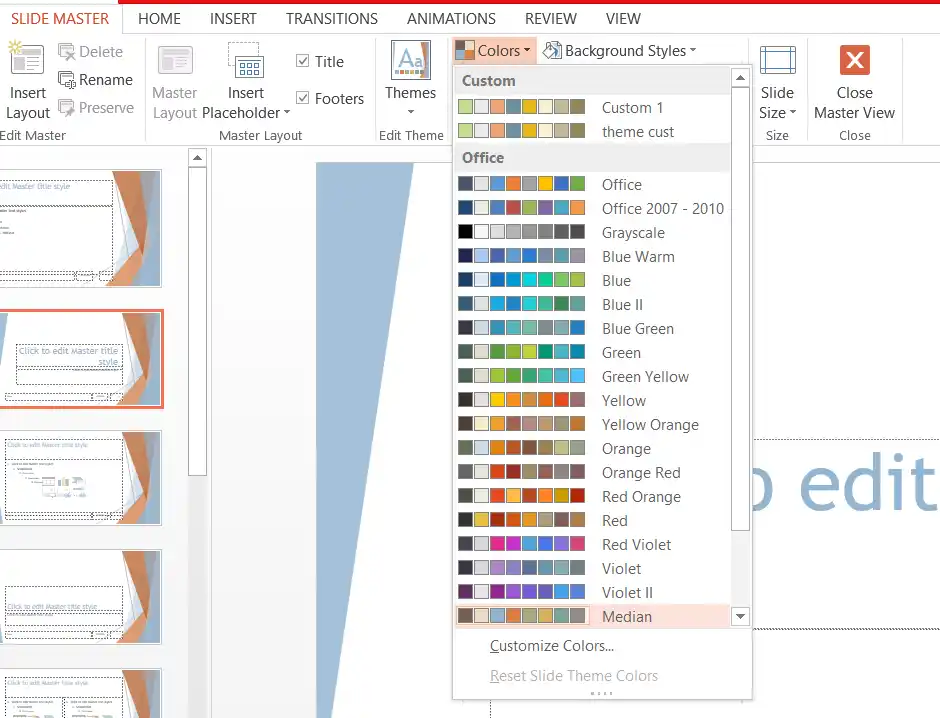940x718 pixels.
Task: Select the third layout thumbnail with content icons
Action: tap(80, 478)
